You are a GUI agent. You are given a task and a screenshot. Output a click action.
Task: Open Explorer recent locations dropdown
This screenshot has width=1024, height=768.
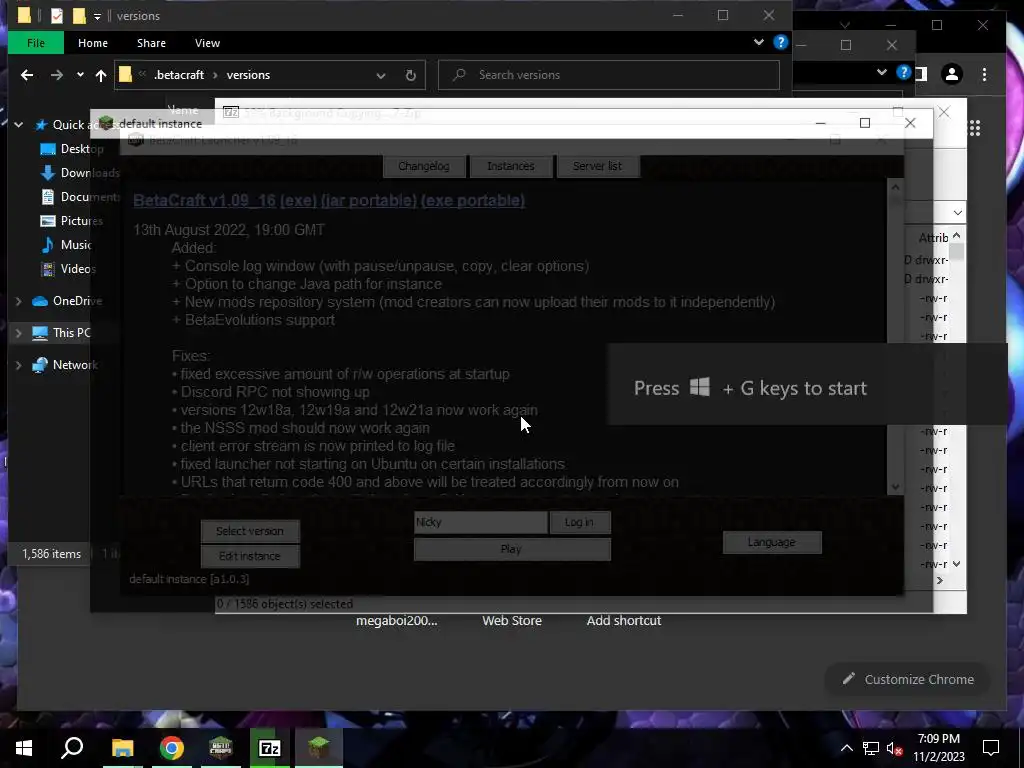(80, 75)
